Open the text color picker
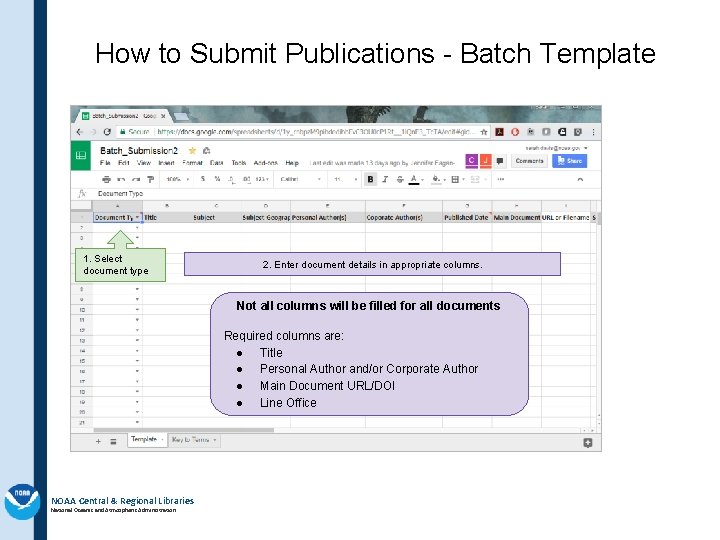This screenshot has height=540, width=720. (416, 179)
